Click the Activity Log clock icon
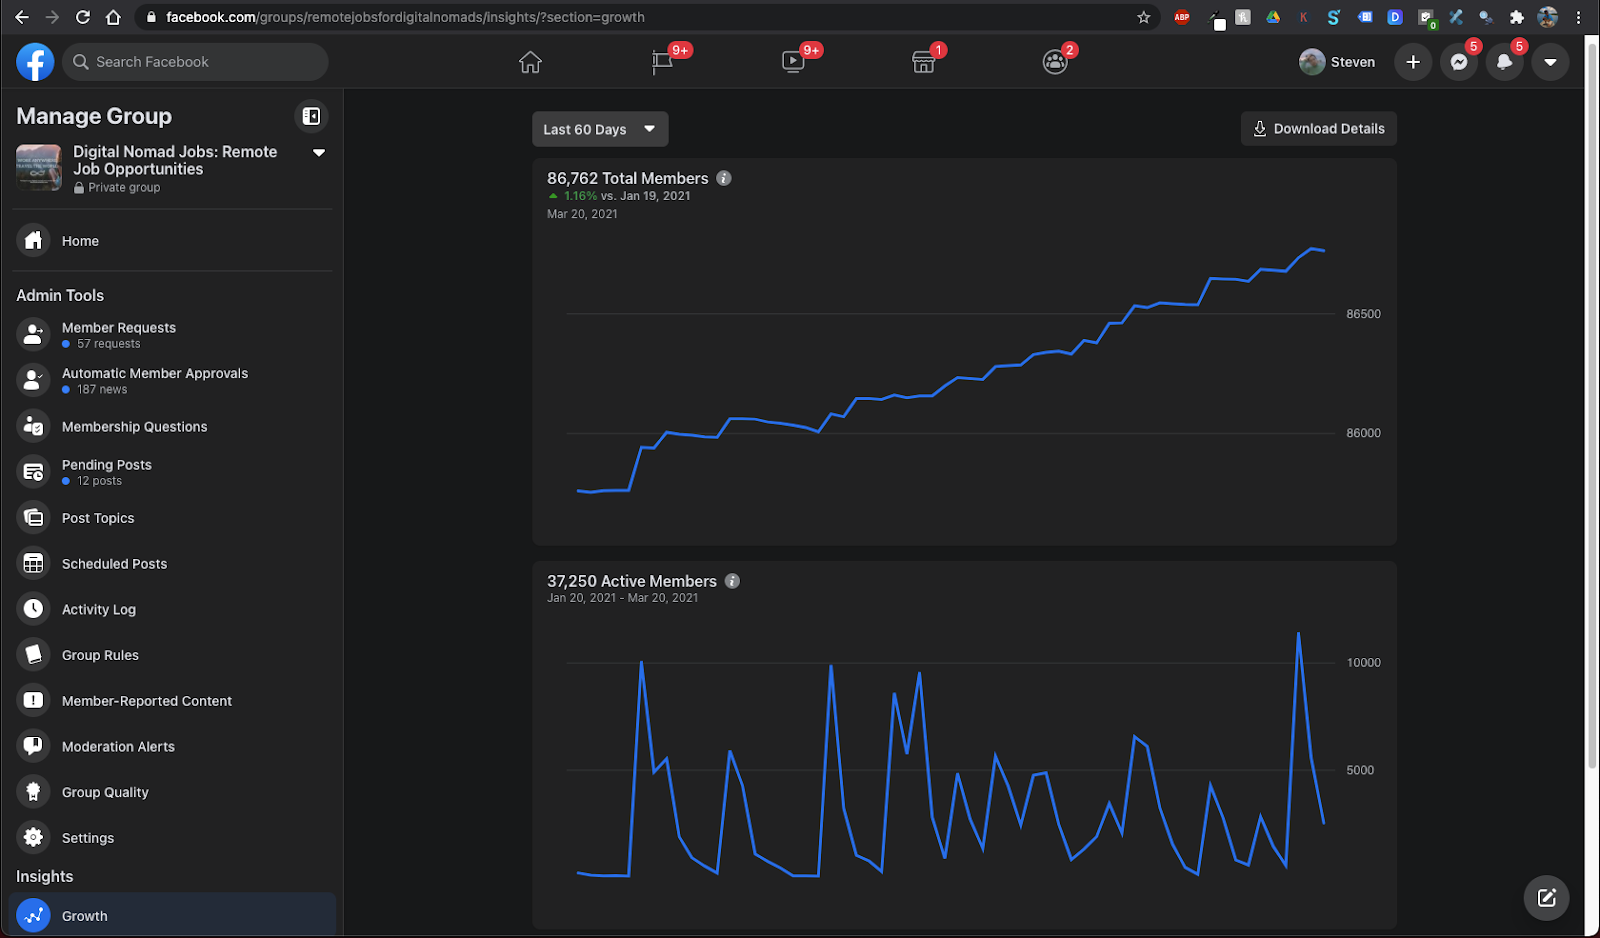 point(33,609)
